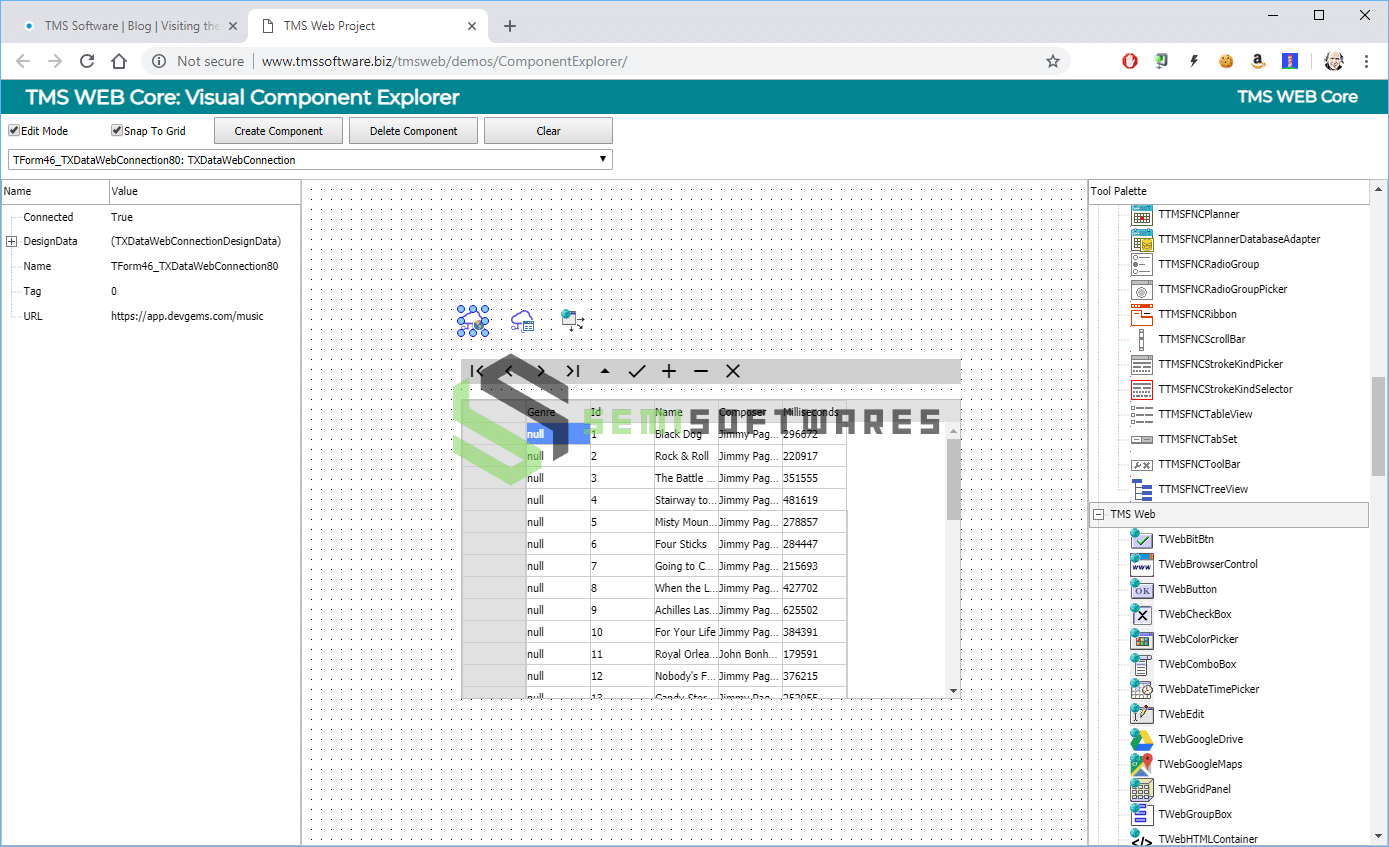Select the TTMSFNCStrokeKindSelector icon
The width and height of the screenshot is (1389, 847).
tap(1141, 390)
